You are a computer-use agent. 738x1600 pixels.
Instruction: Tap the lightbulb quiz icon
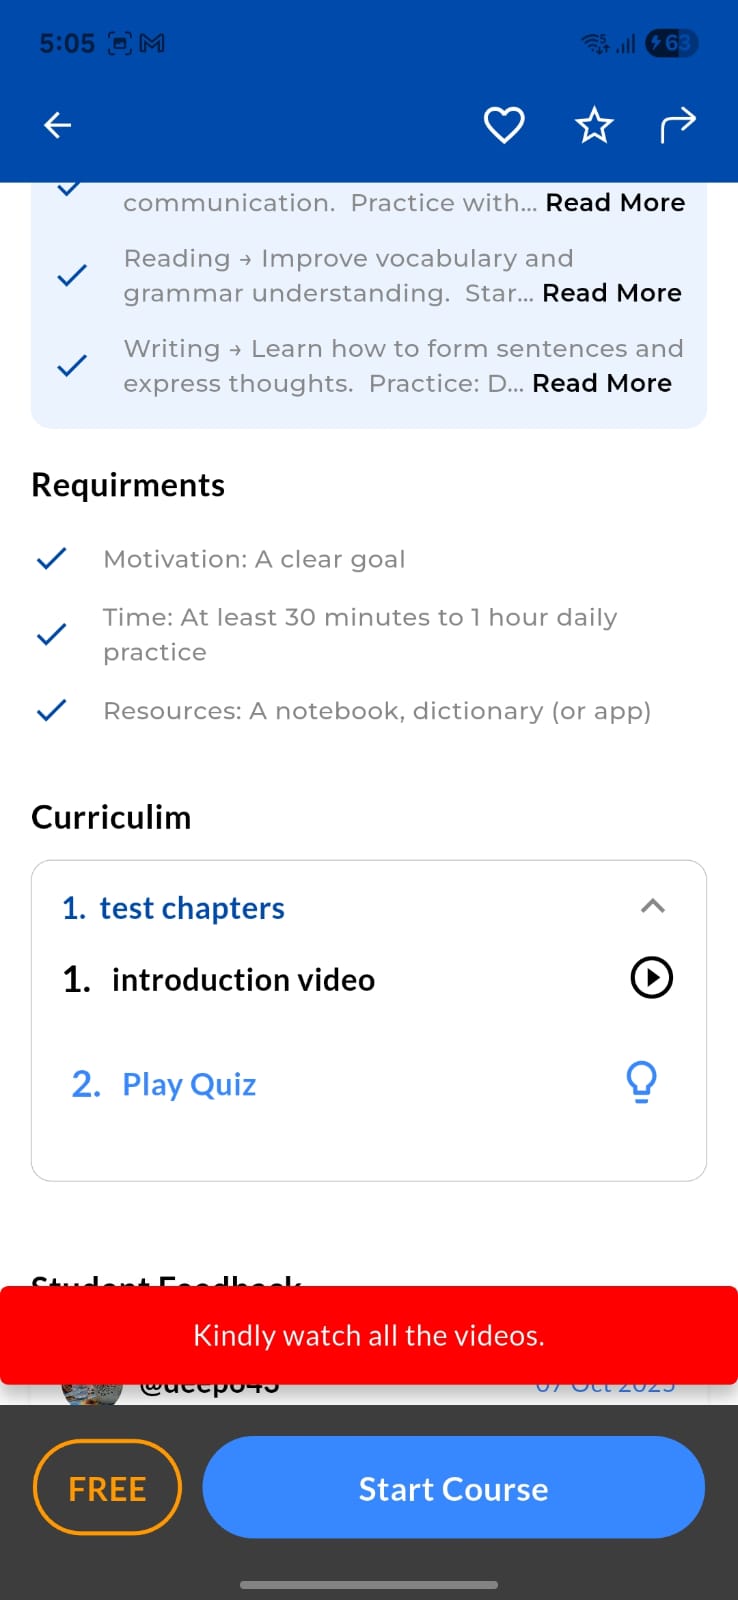tap(641, 1082)
